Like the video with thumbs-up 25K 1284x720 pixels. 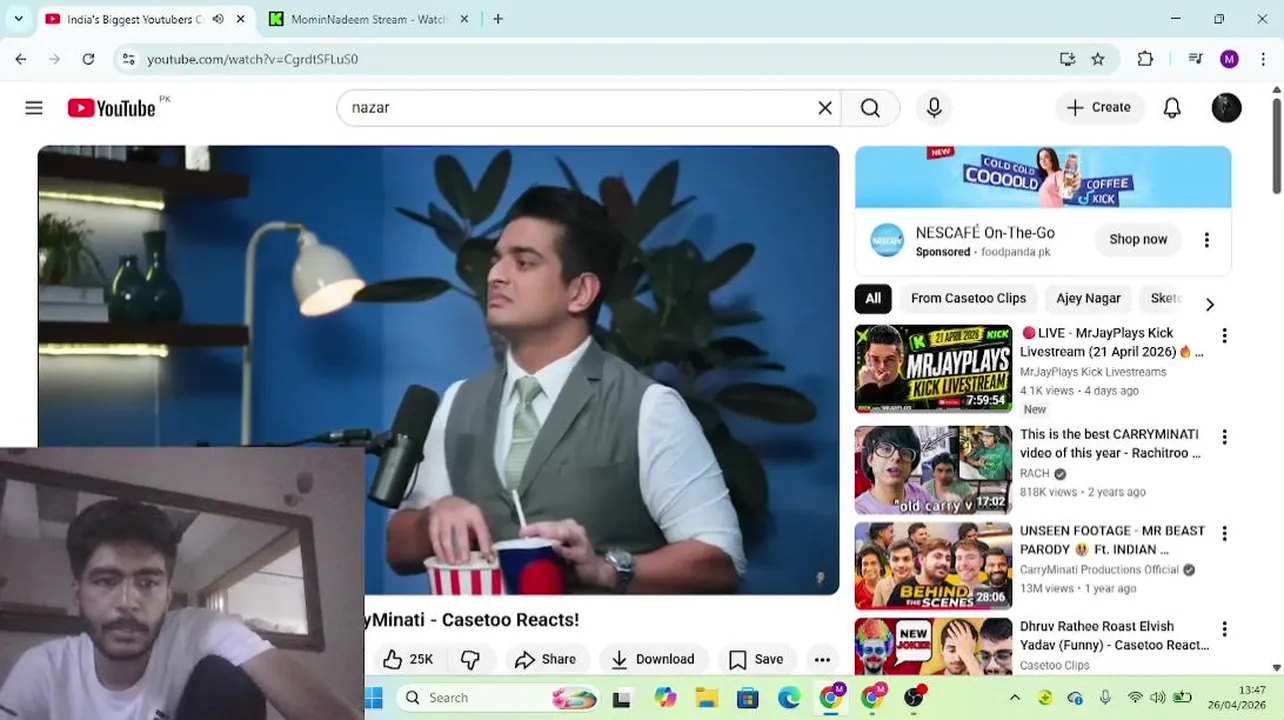408,659
